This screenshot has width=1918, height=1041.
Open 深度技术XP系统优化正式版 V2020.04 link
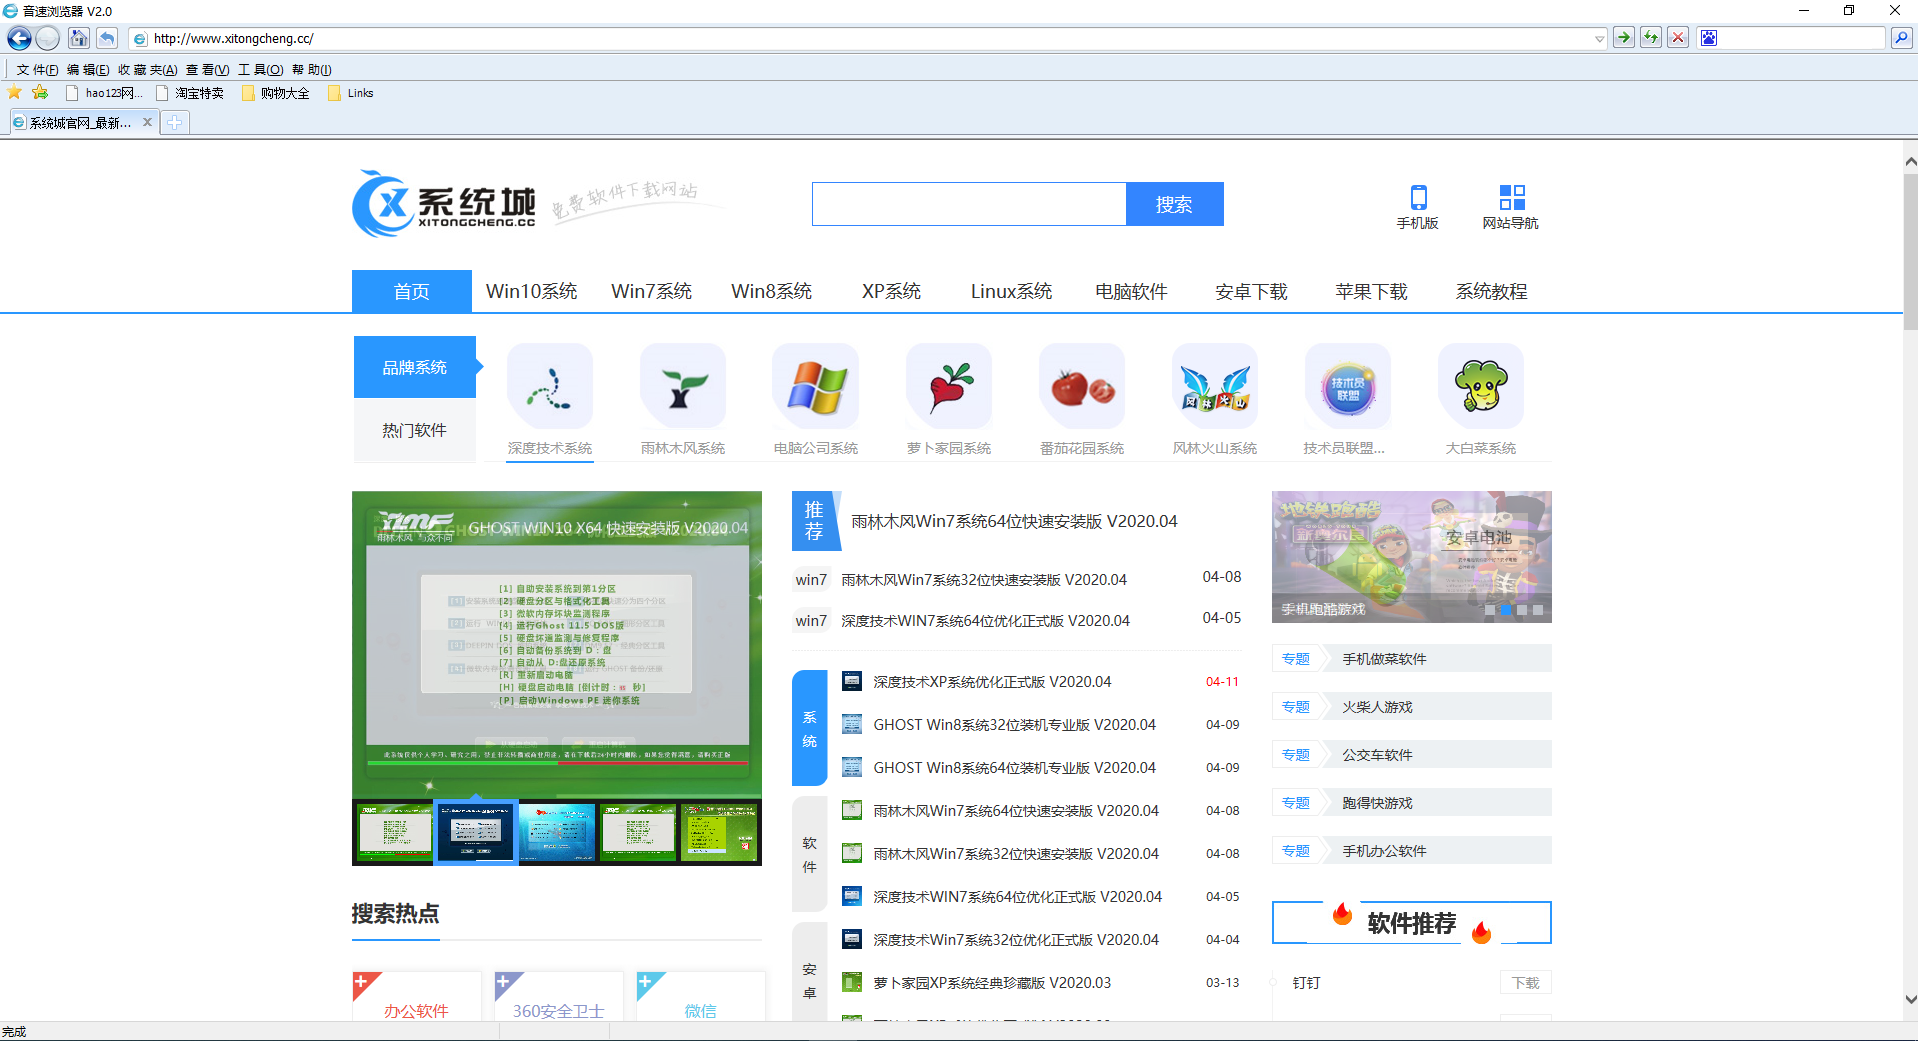coord(992,682)
